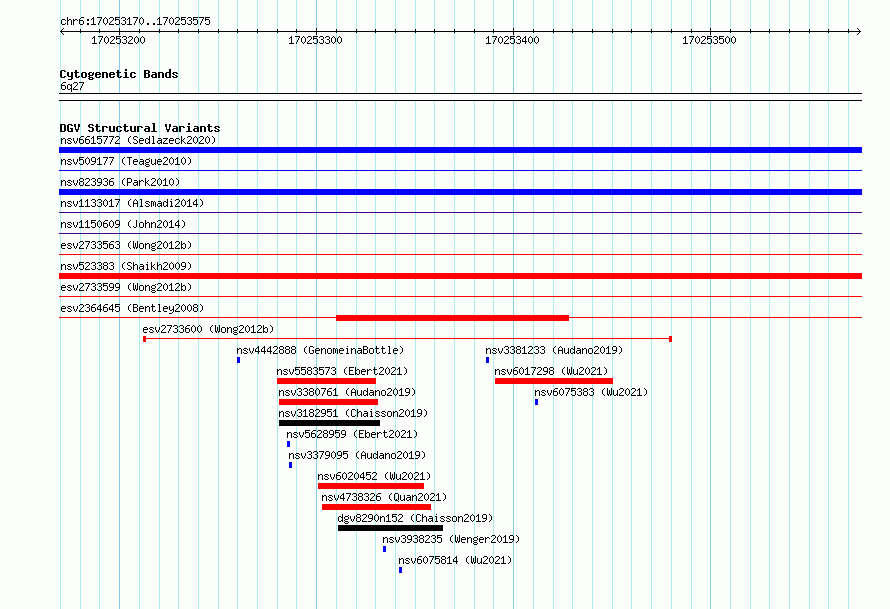The height and width of the screenshot is (609, 890).
Task: Click the DGV Structural Variants track title
Action: (x=140, y=128)
